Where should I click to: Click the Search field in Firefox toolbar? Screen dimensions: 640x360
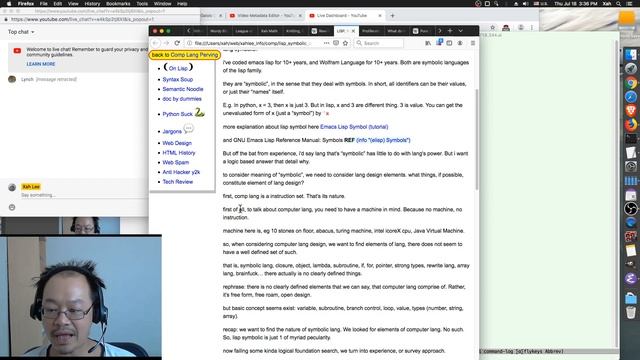pyautogui.click(x=379, y=43)
